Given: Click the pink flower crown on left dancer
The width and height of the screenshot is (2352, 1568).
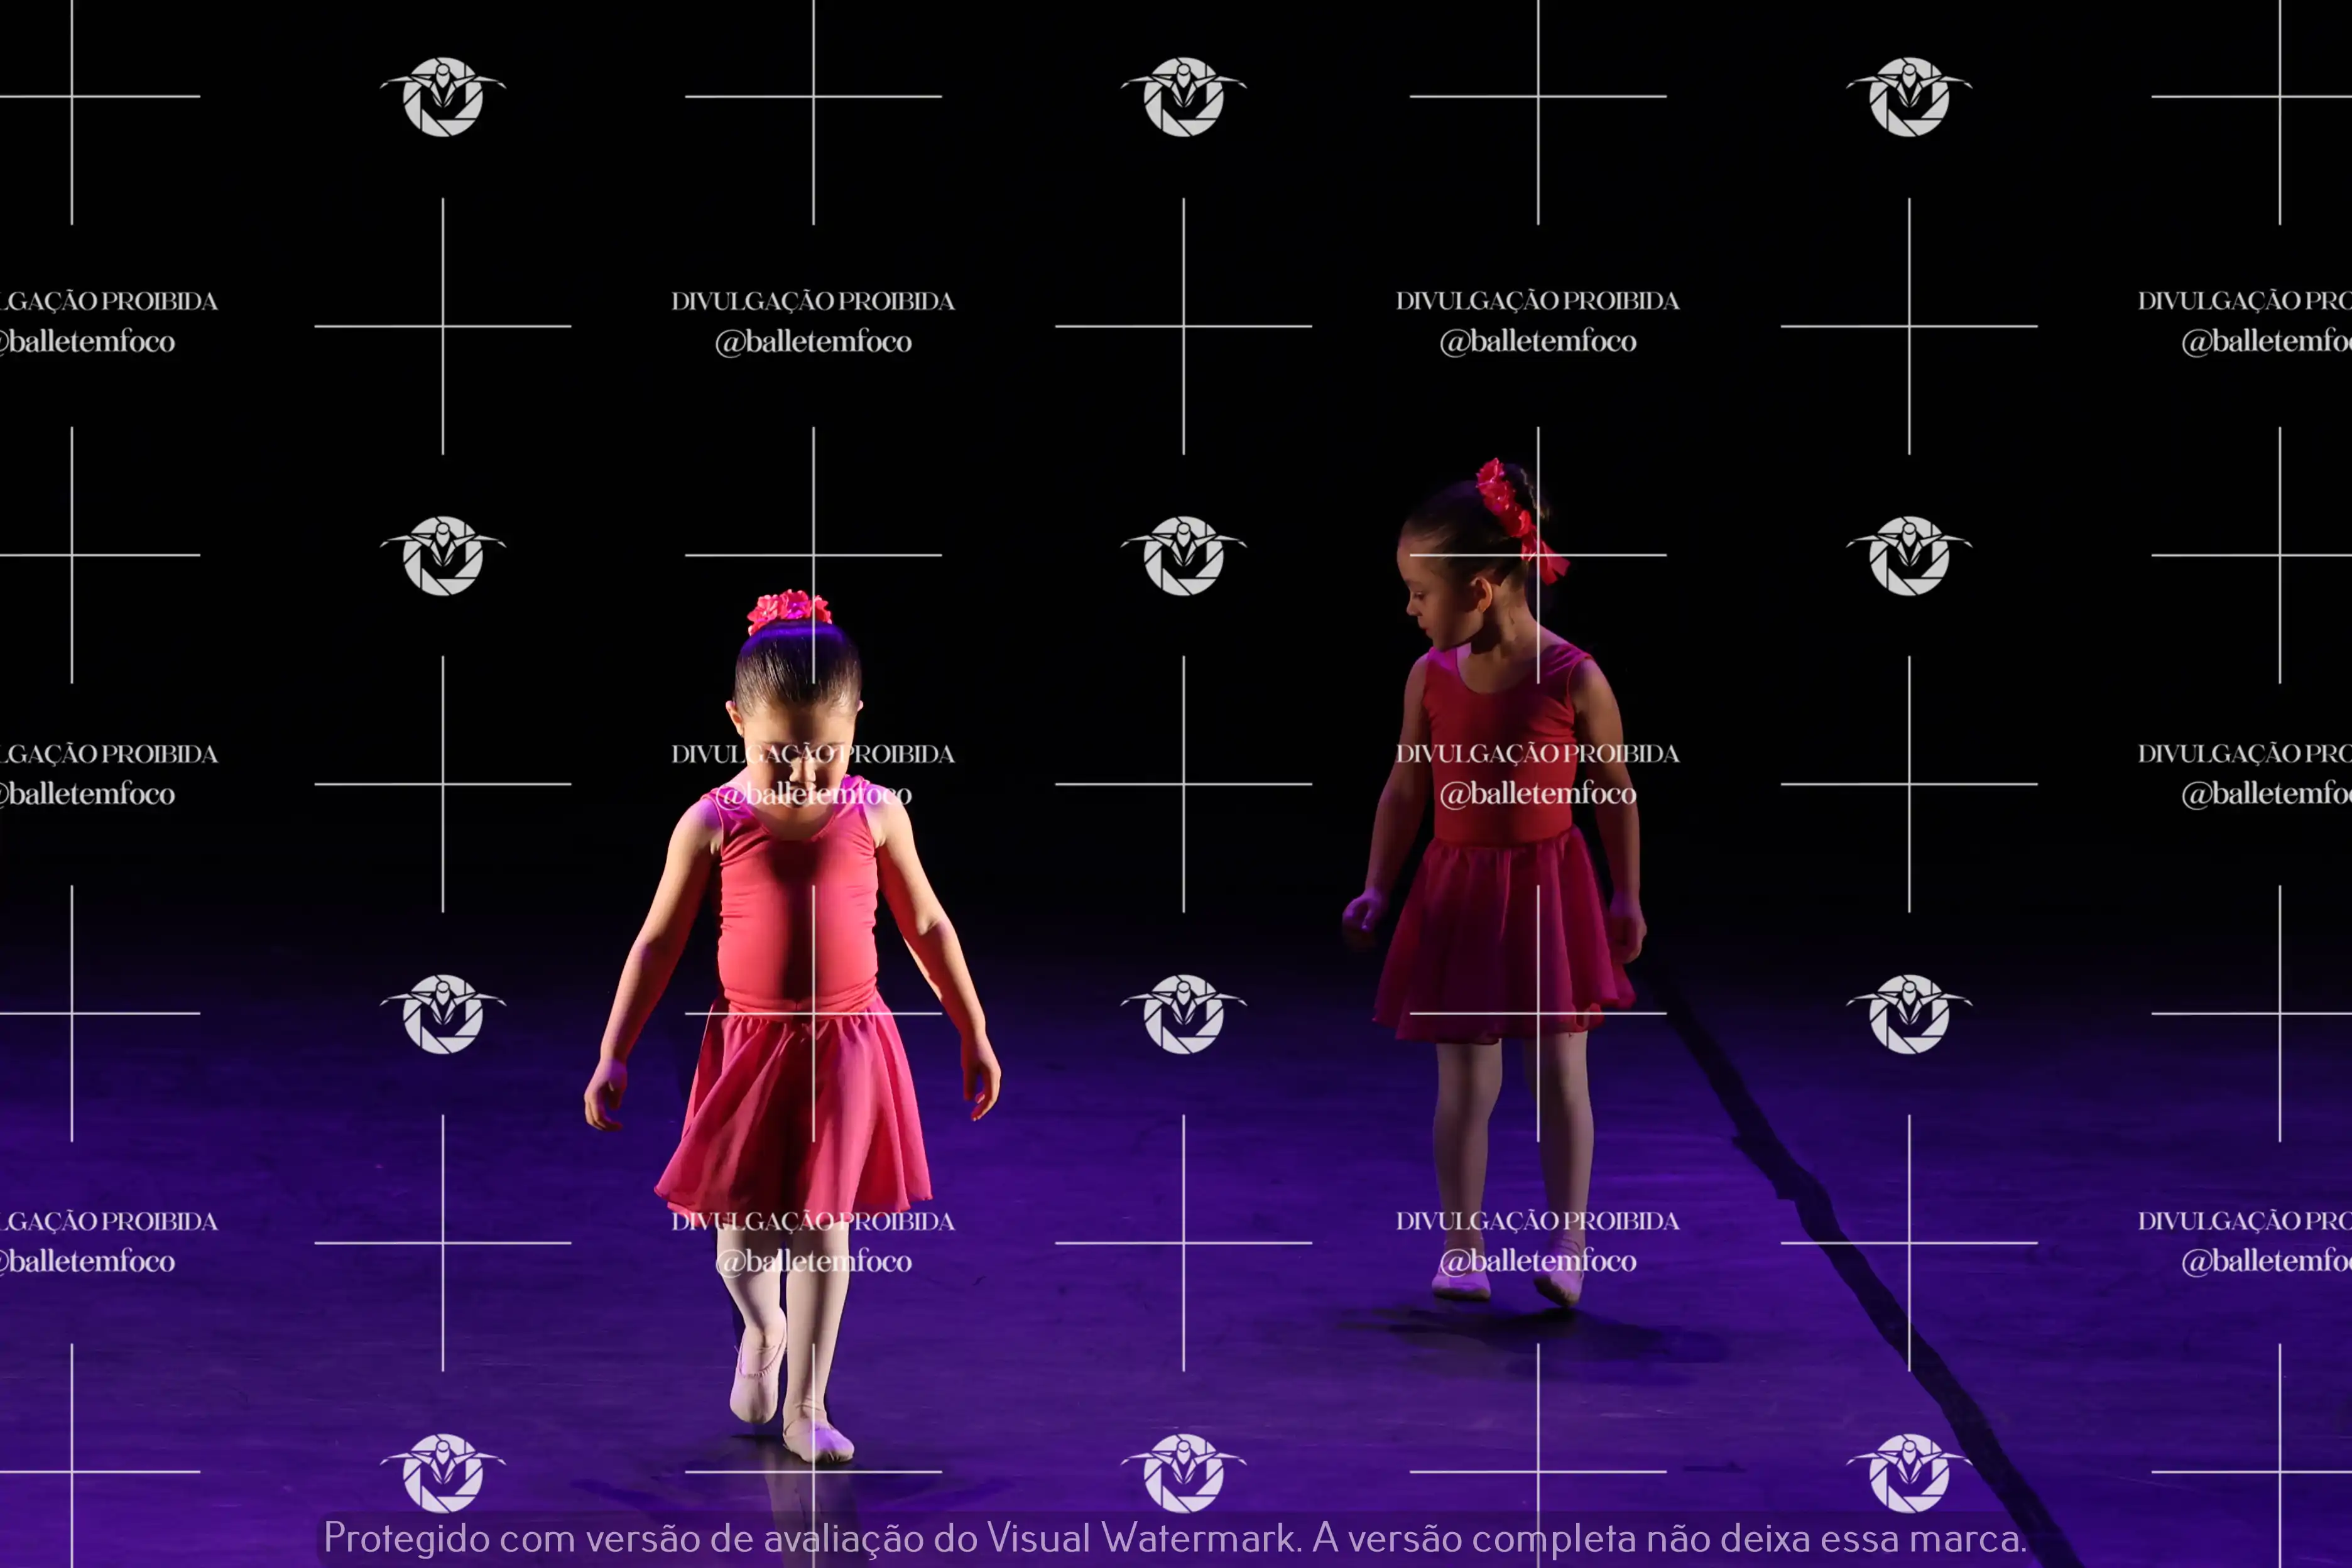Looking at the screenshot, I should point(789,609).
